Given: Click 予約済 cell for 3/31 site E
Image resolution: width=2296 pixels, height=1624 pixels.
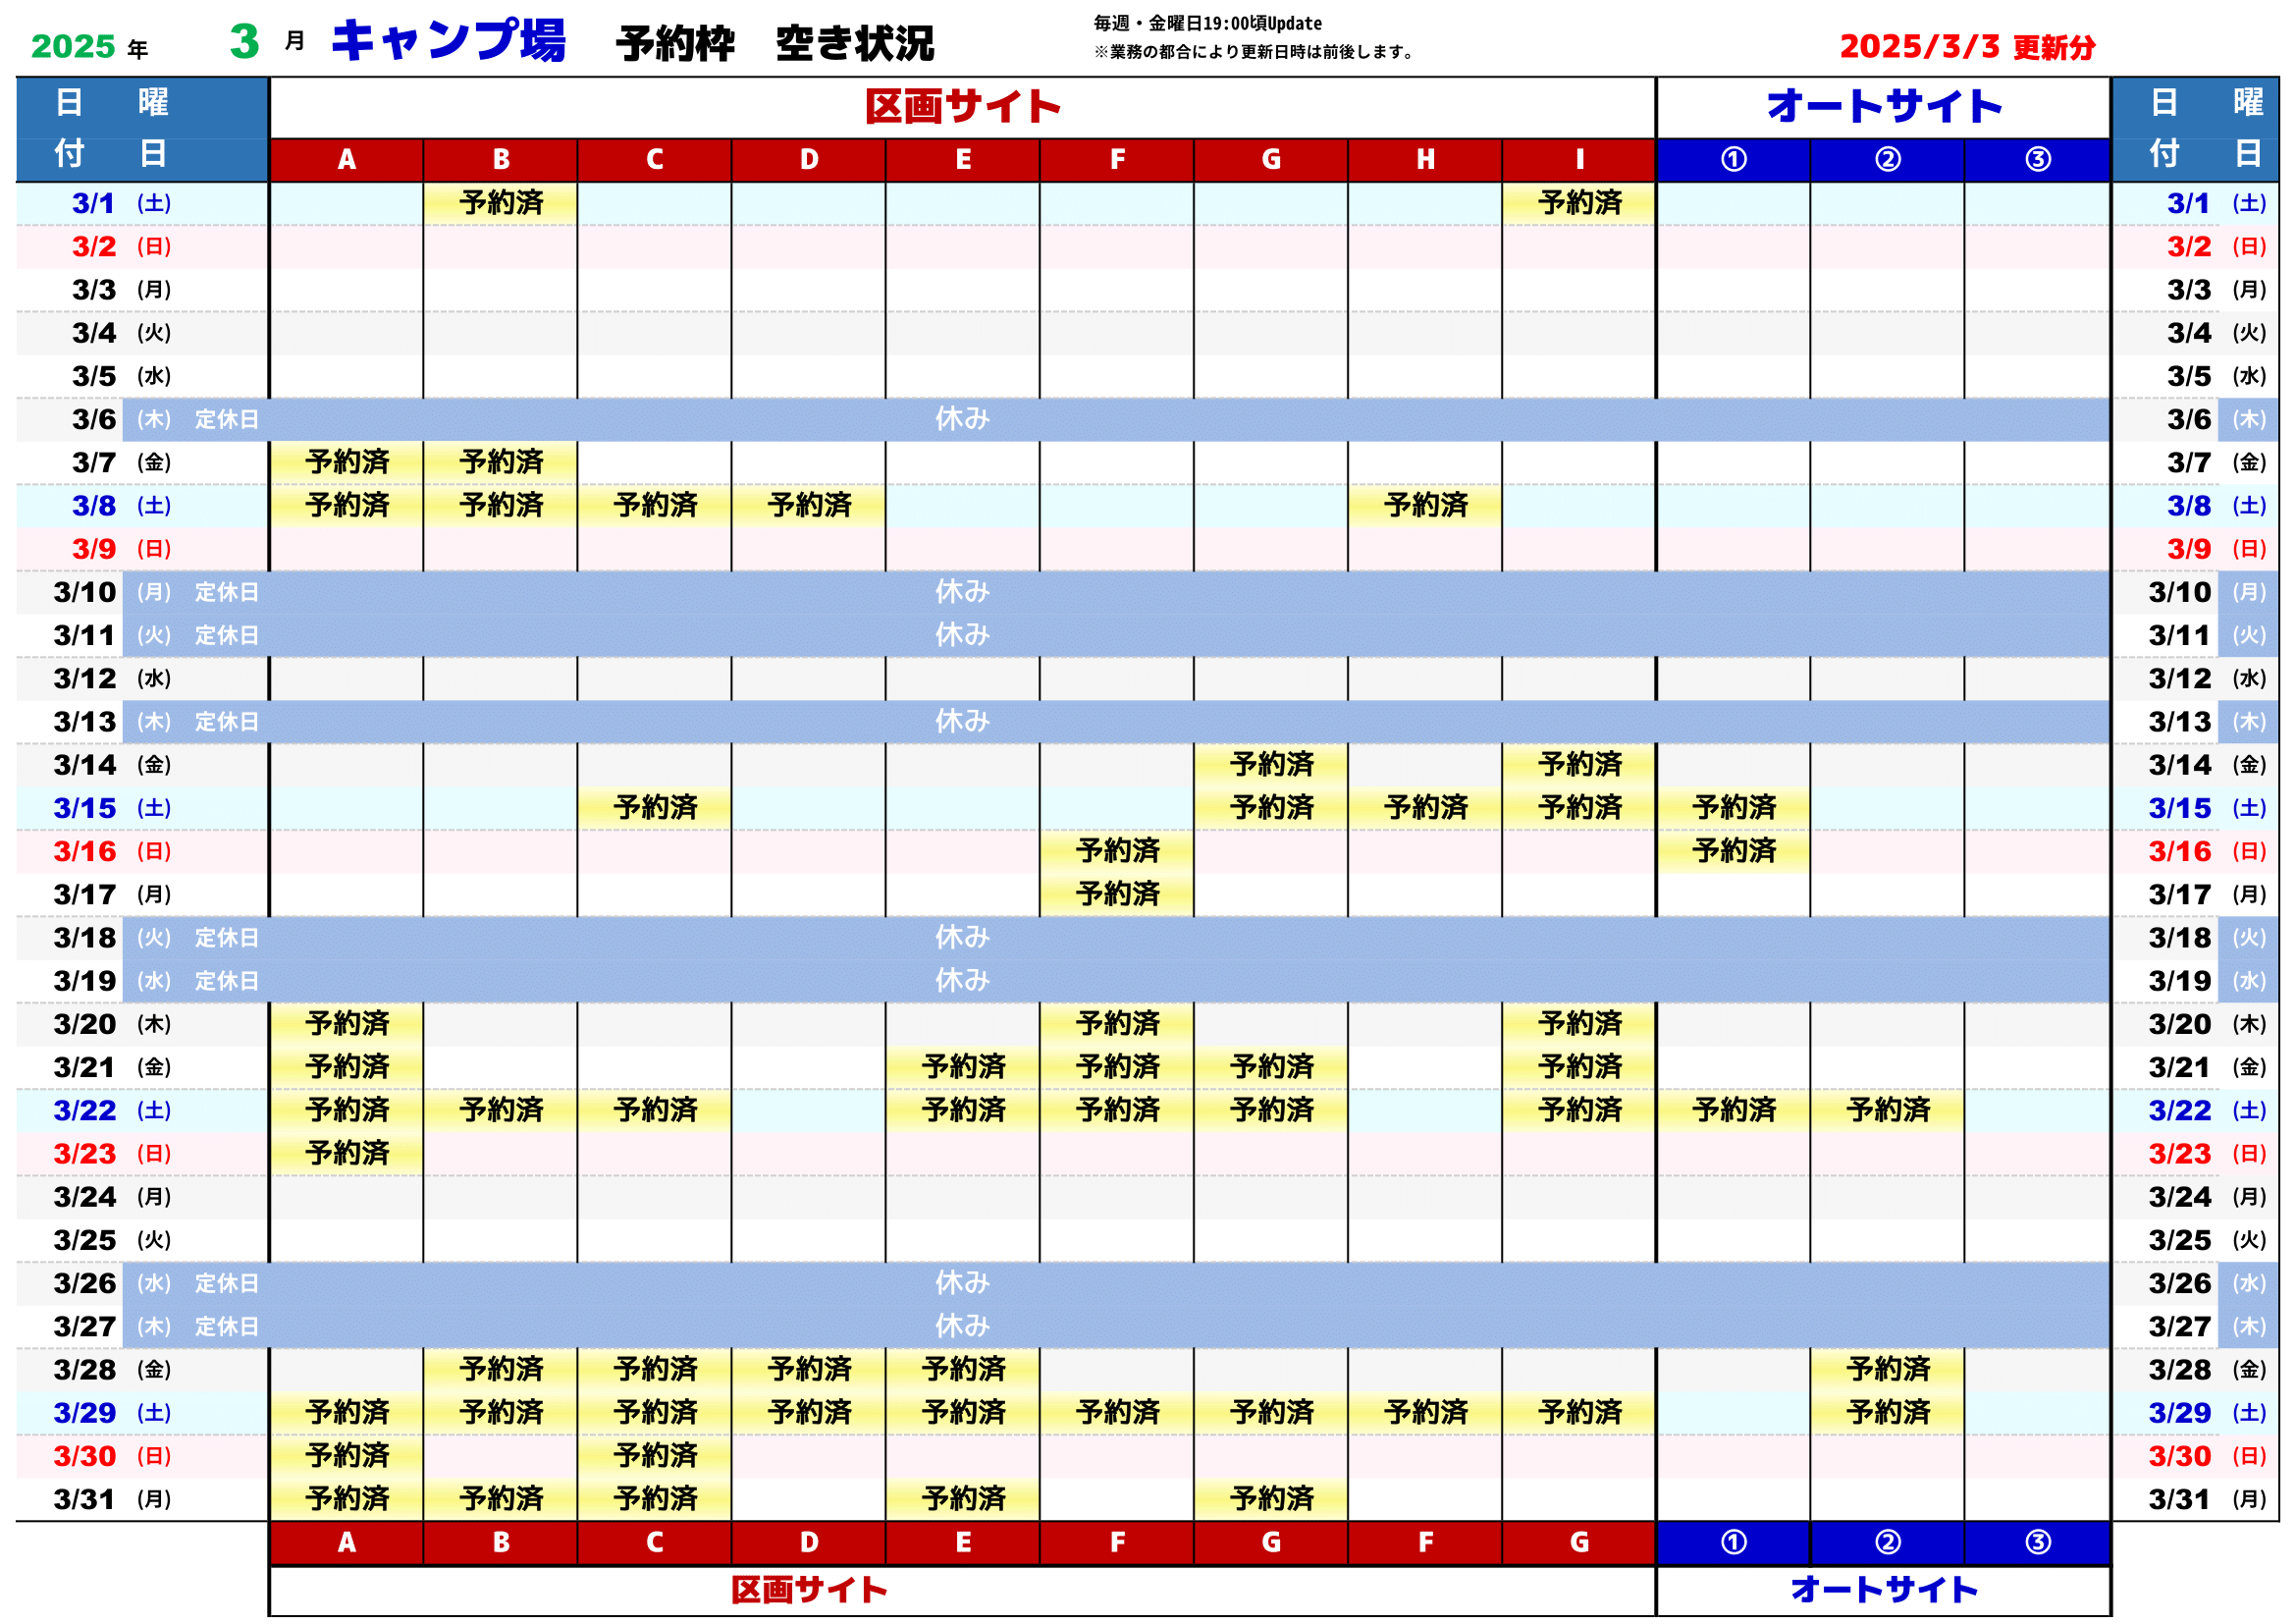Looking at the screenshot, I should pos(963,1500).
